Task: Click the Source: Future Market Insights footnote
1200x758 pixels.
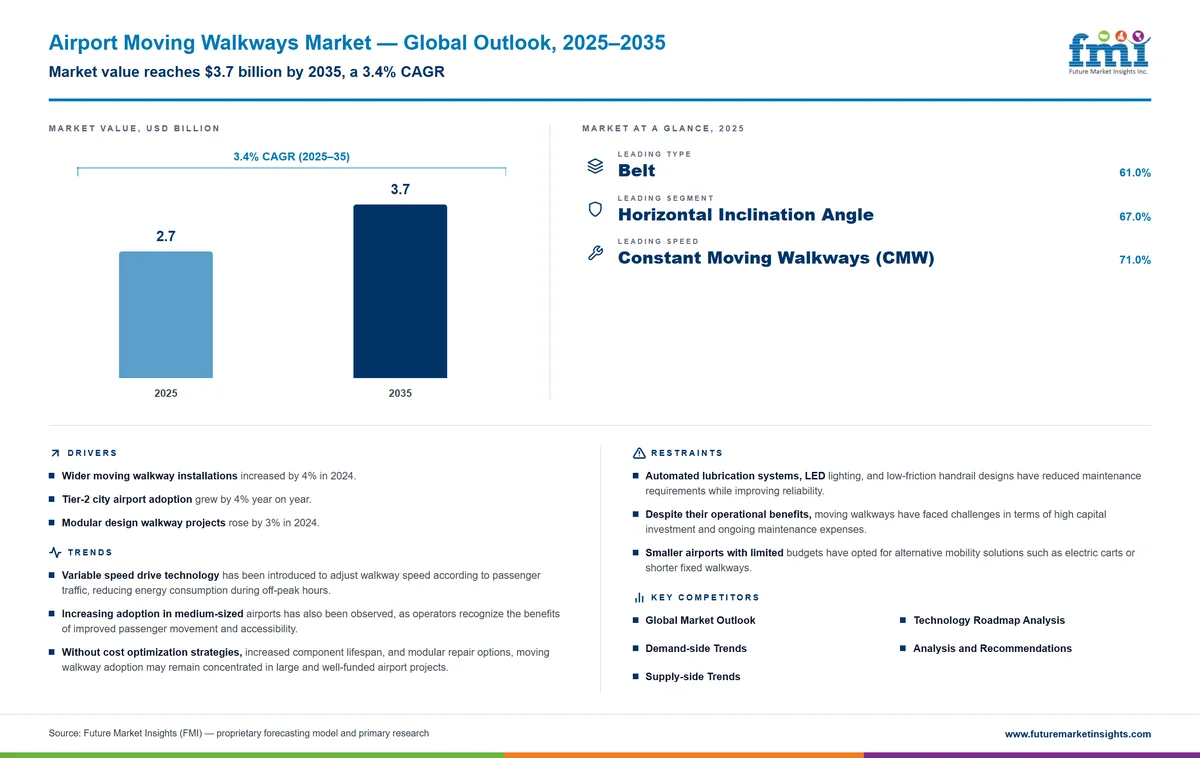Action: (x=239, y=733)
